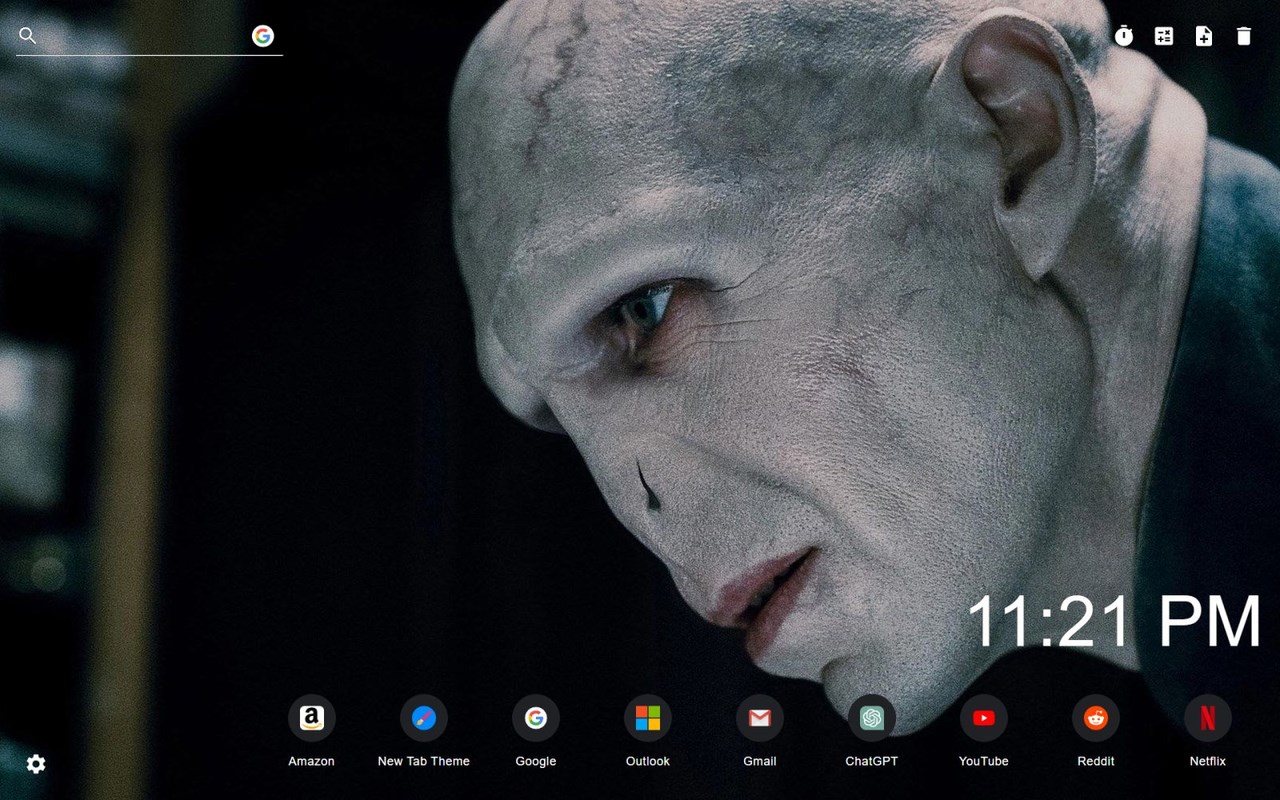Launch the ChatGPT shortcut icon
1280x800 pixels.
(x=872, y=718)
